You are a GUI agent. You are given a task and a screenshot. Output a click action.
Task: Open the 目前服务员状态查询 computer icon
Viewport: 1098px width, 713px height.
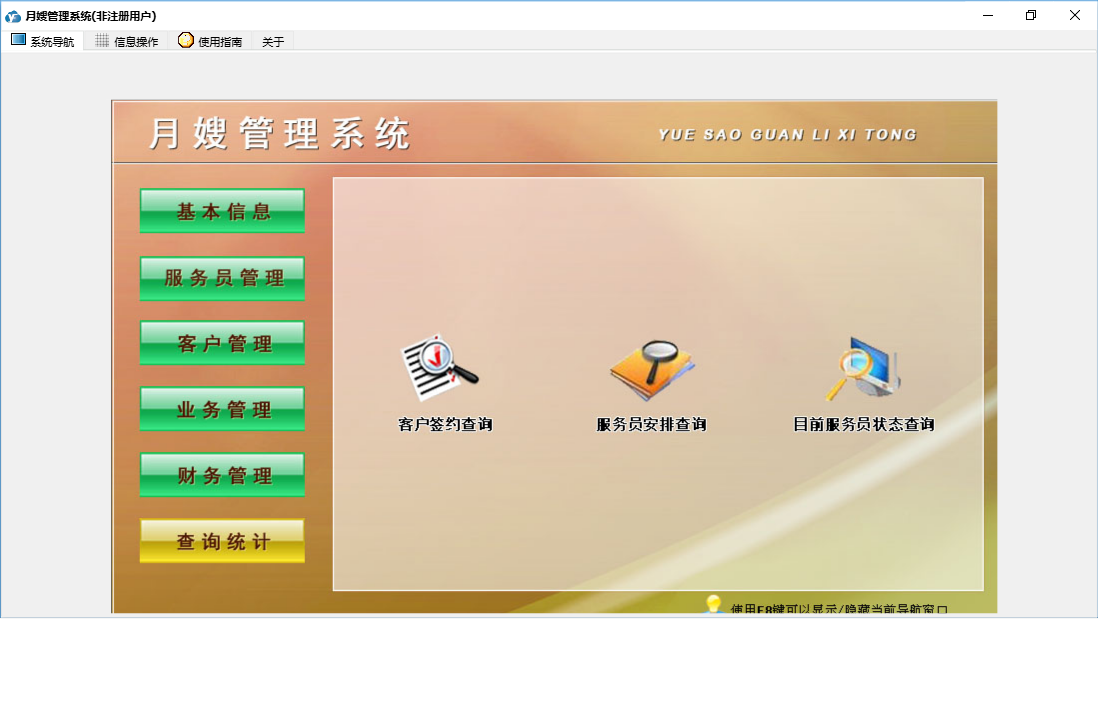click(863, 368)
